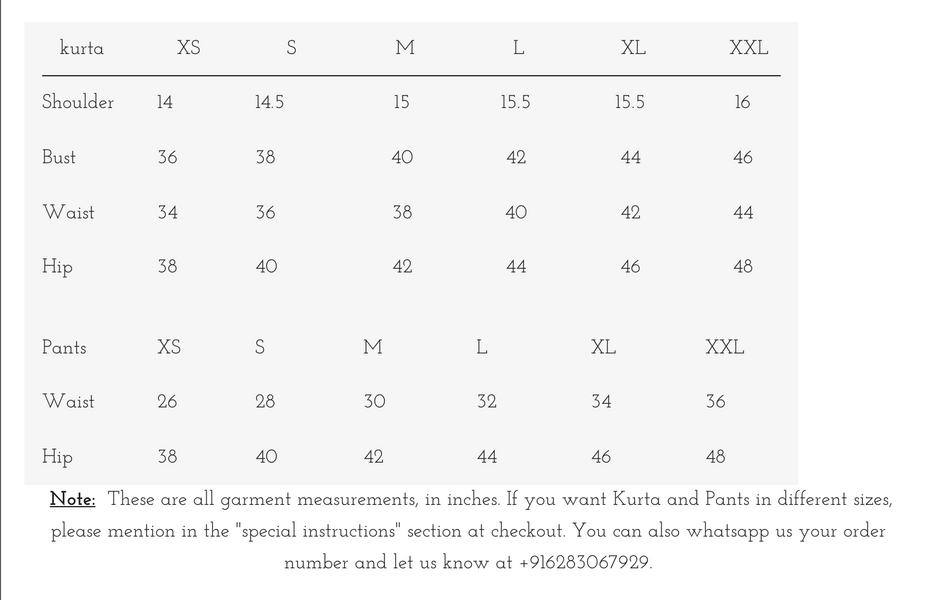Select the kurta Shoulder value 14.5

coord(269,102)
